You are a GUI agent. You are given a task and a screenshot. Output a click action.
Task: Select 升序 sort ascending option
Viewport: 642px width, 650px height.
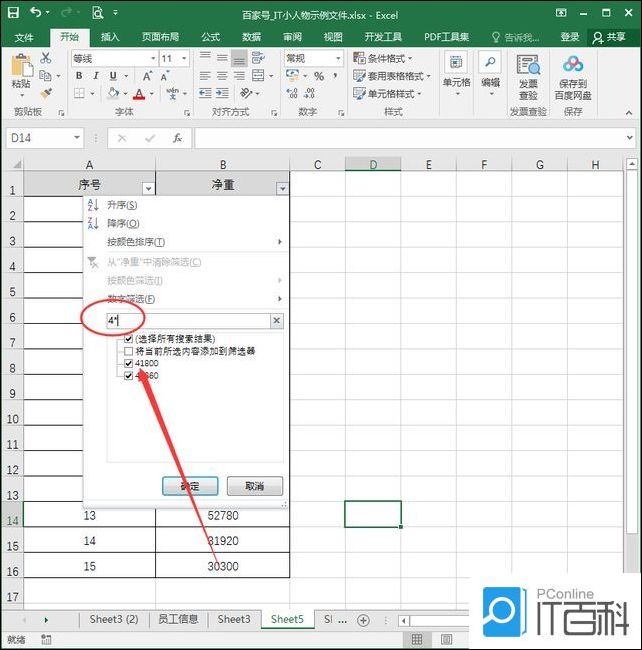(122, 205)
